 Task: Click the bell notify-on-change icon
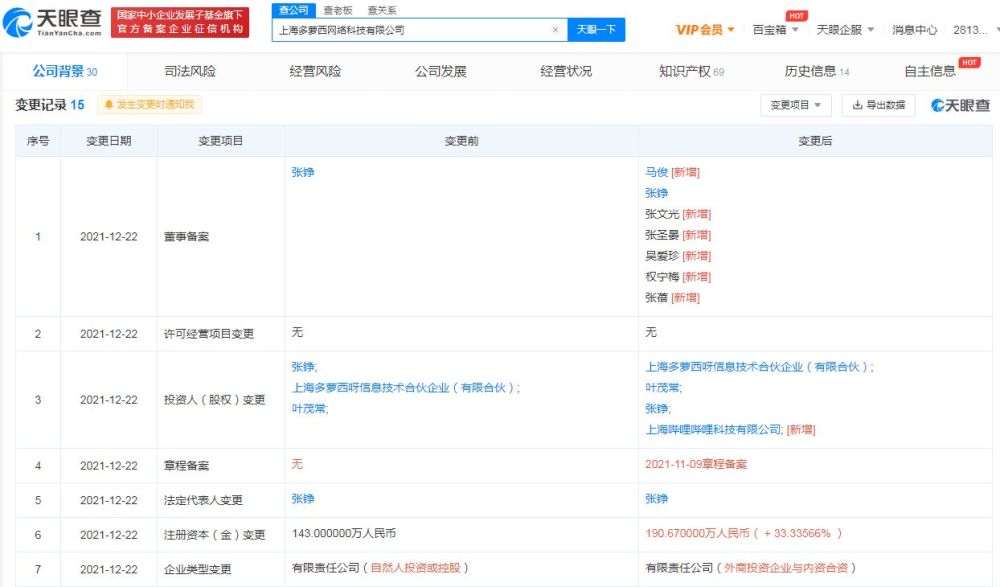[108, 104]
